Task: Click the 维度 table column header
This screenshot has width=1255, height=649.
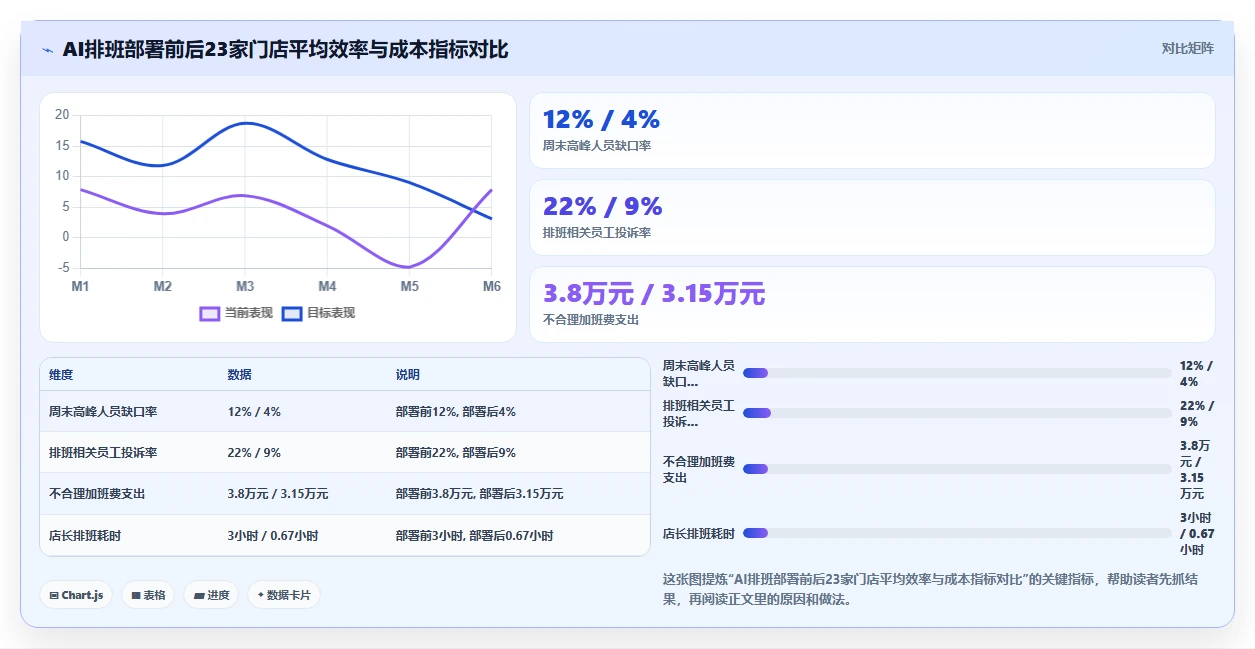Action: coord(61,375)
